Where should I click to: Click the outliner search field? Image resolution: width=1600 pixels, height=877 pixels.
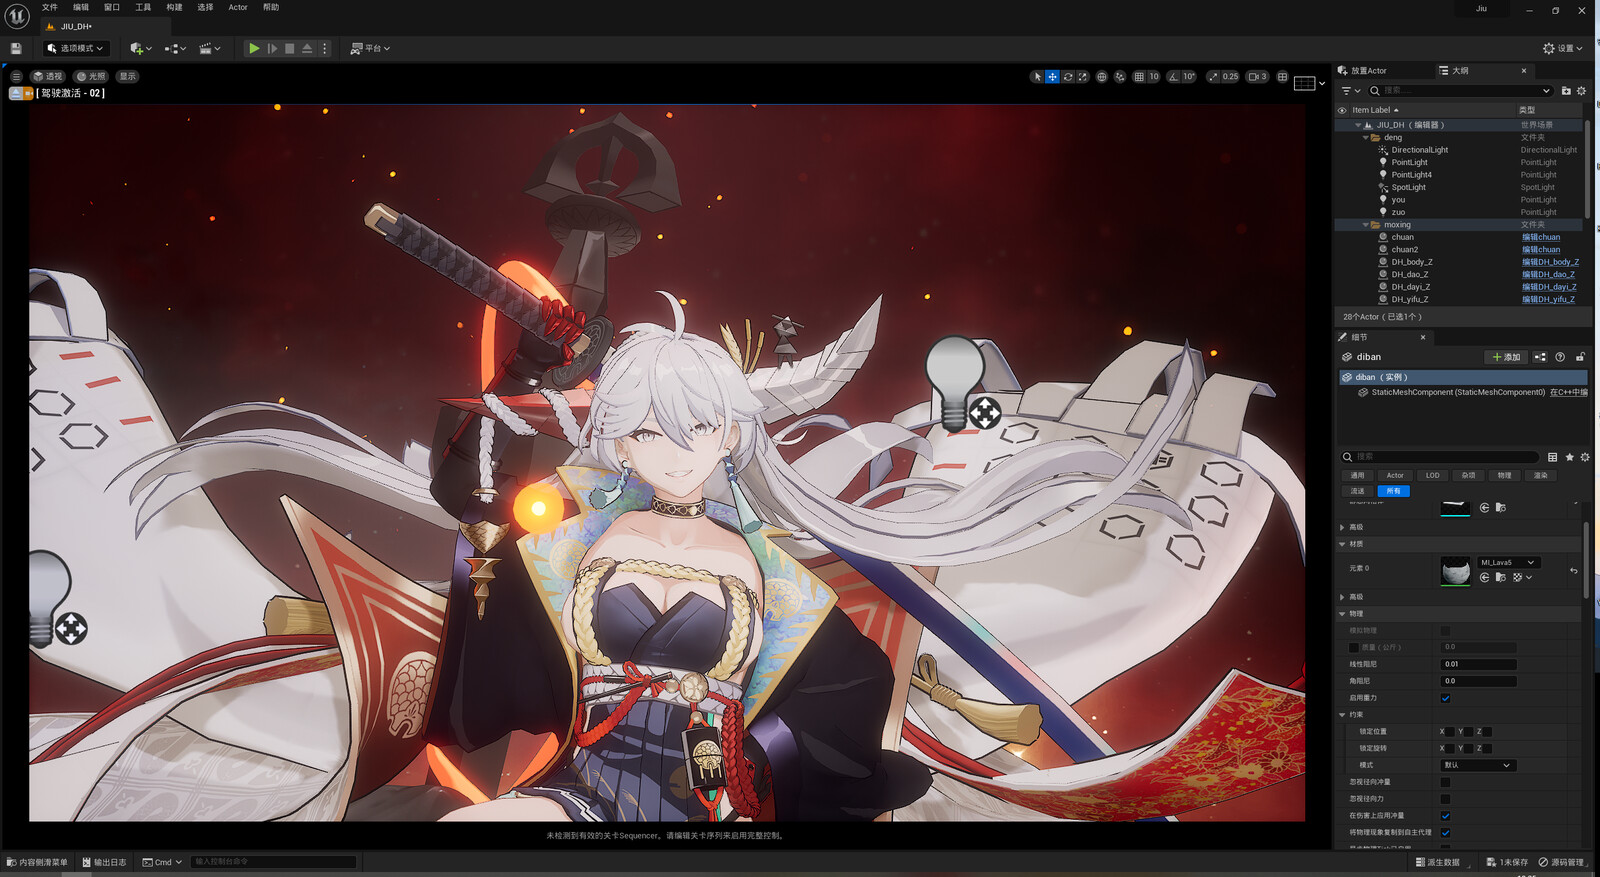coord(1461,91)
